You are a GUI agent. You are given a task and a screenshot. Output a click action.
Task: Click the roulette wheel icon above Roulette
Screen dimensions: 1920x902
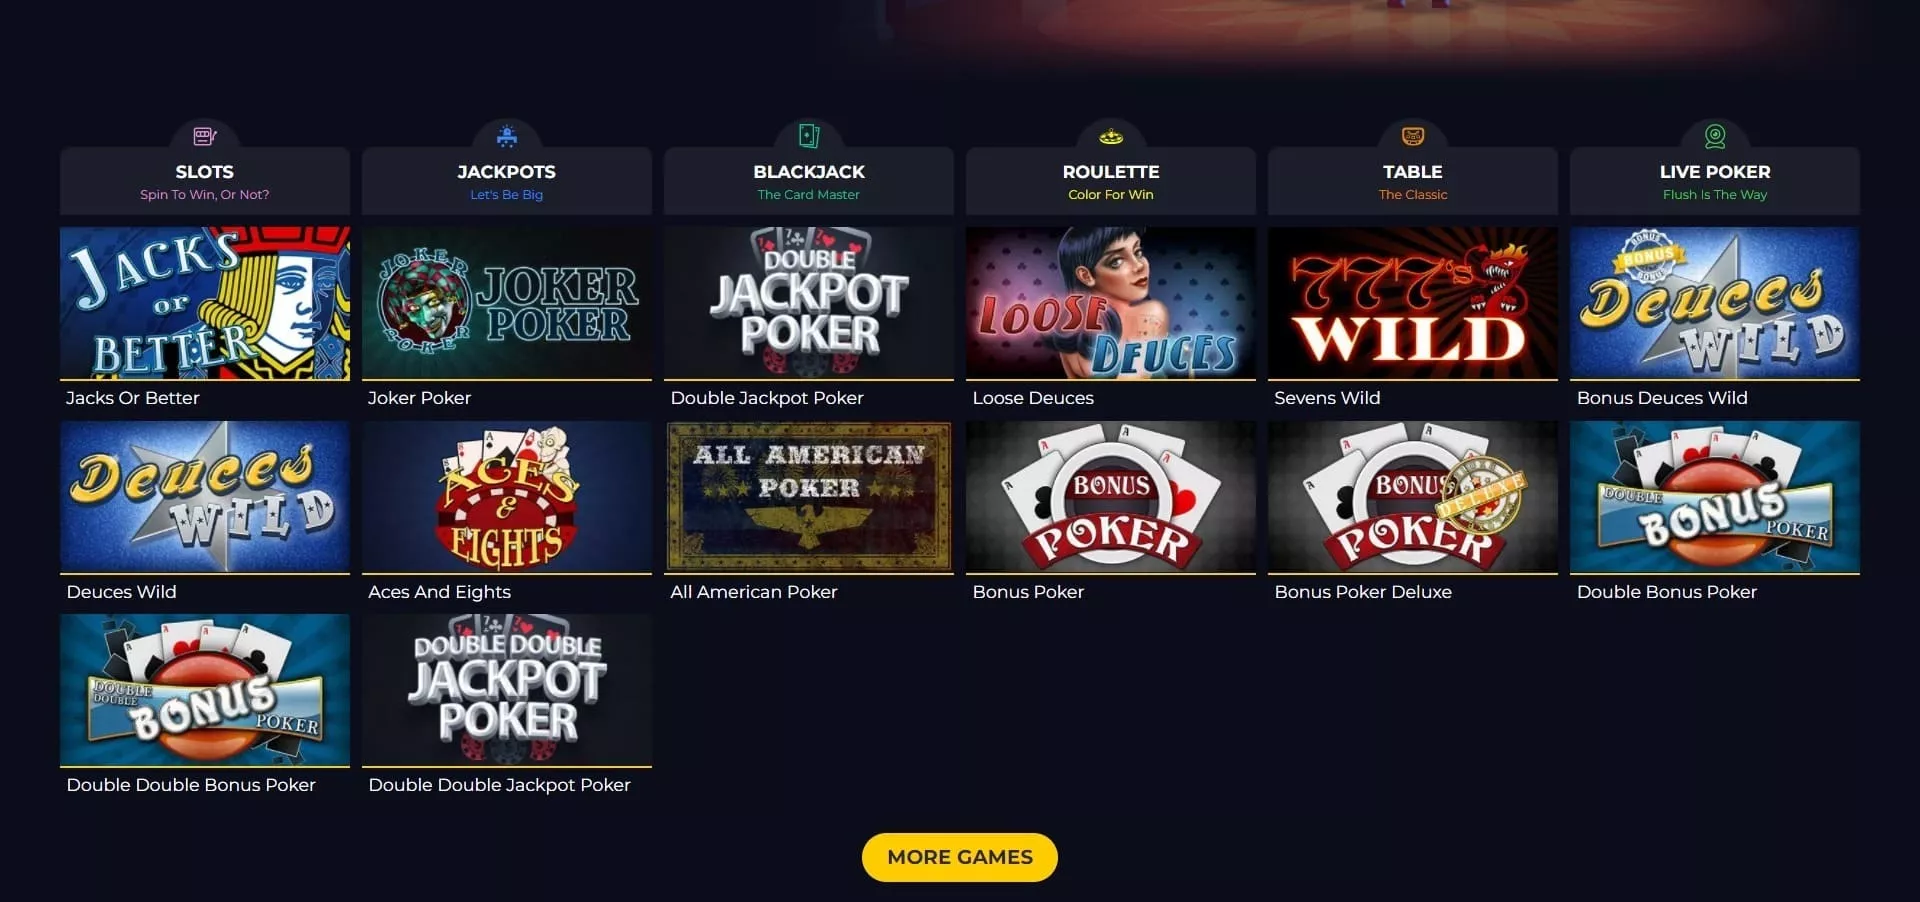pos(1111,136)
